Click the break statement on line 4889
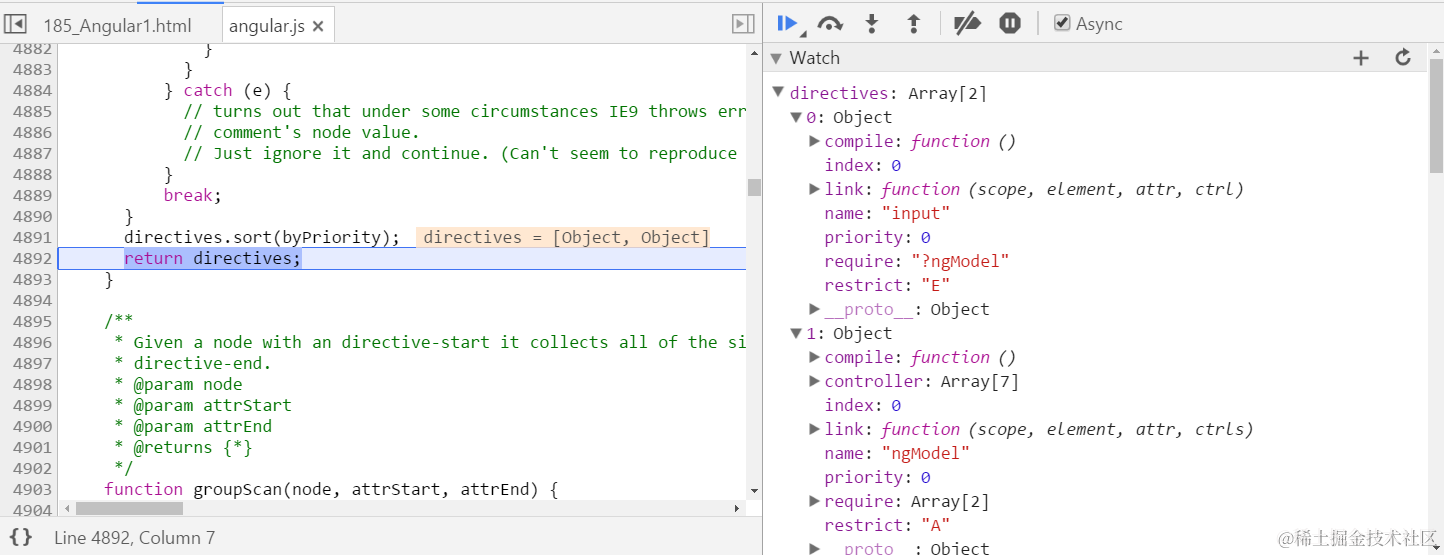The height and width of the screenshot is (555, 1444). click(x=192, y=195)
